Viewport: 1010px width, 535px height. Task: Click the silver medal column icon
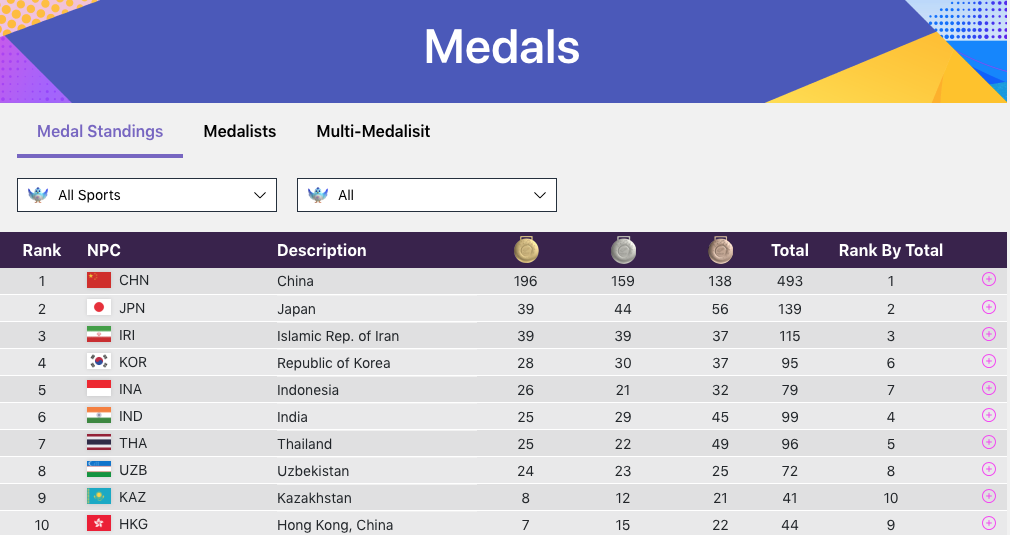(x=623, y=250)
